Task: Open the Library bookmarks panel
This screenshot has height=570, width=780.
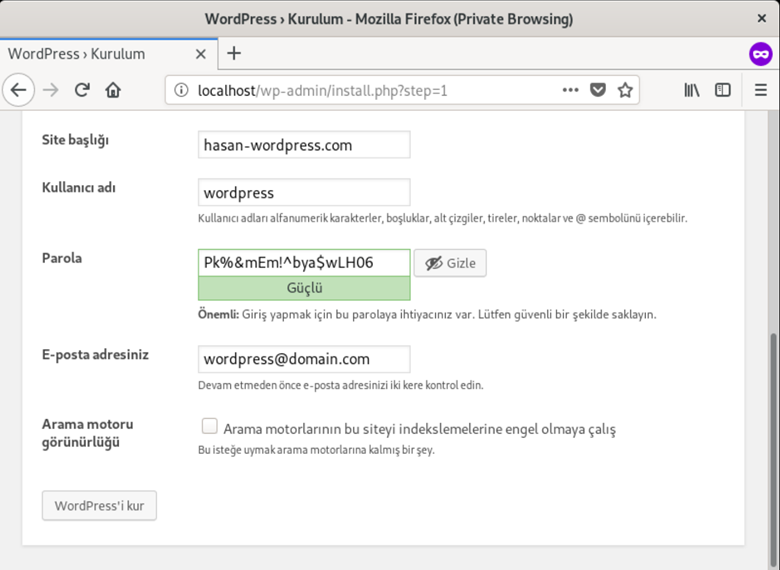Action: pyautogui.click(x=691, y=90)
